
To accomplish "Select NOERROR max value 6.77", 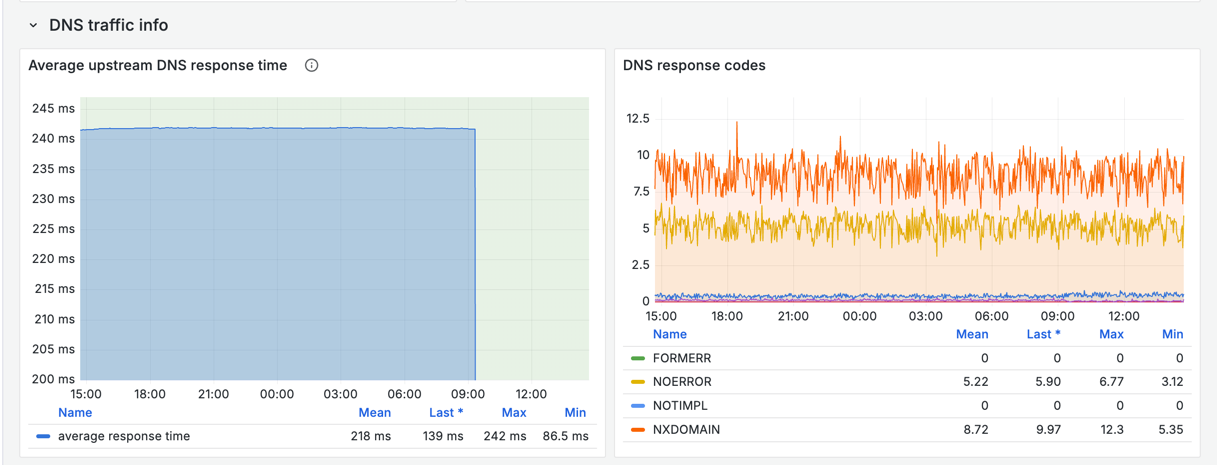I will (1110, 382).
